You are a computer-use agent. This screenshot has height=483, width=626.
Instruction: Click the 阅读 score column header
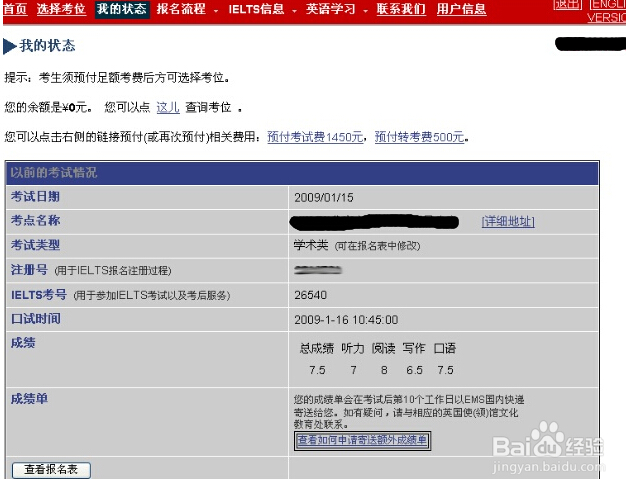point(383,348)
